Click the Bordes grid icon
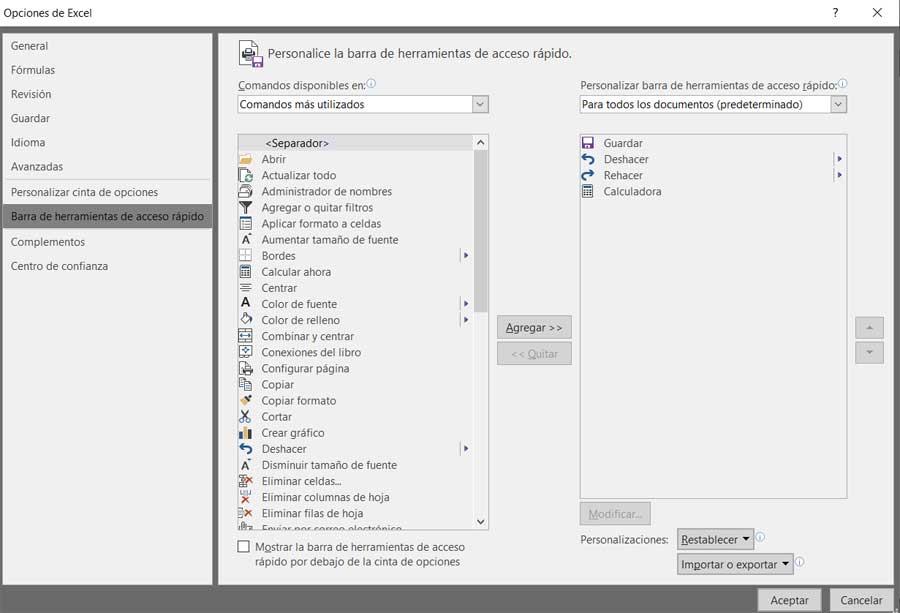 [246, 255]
